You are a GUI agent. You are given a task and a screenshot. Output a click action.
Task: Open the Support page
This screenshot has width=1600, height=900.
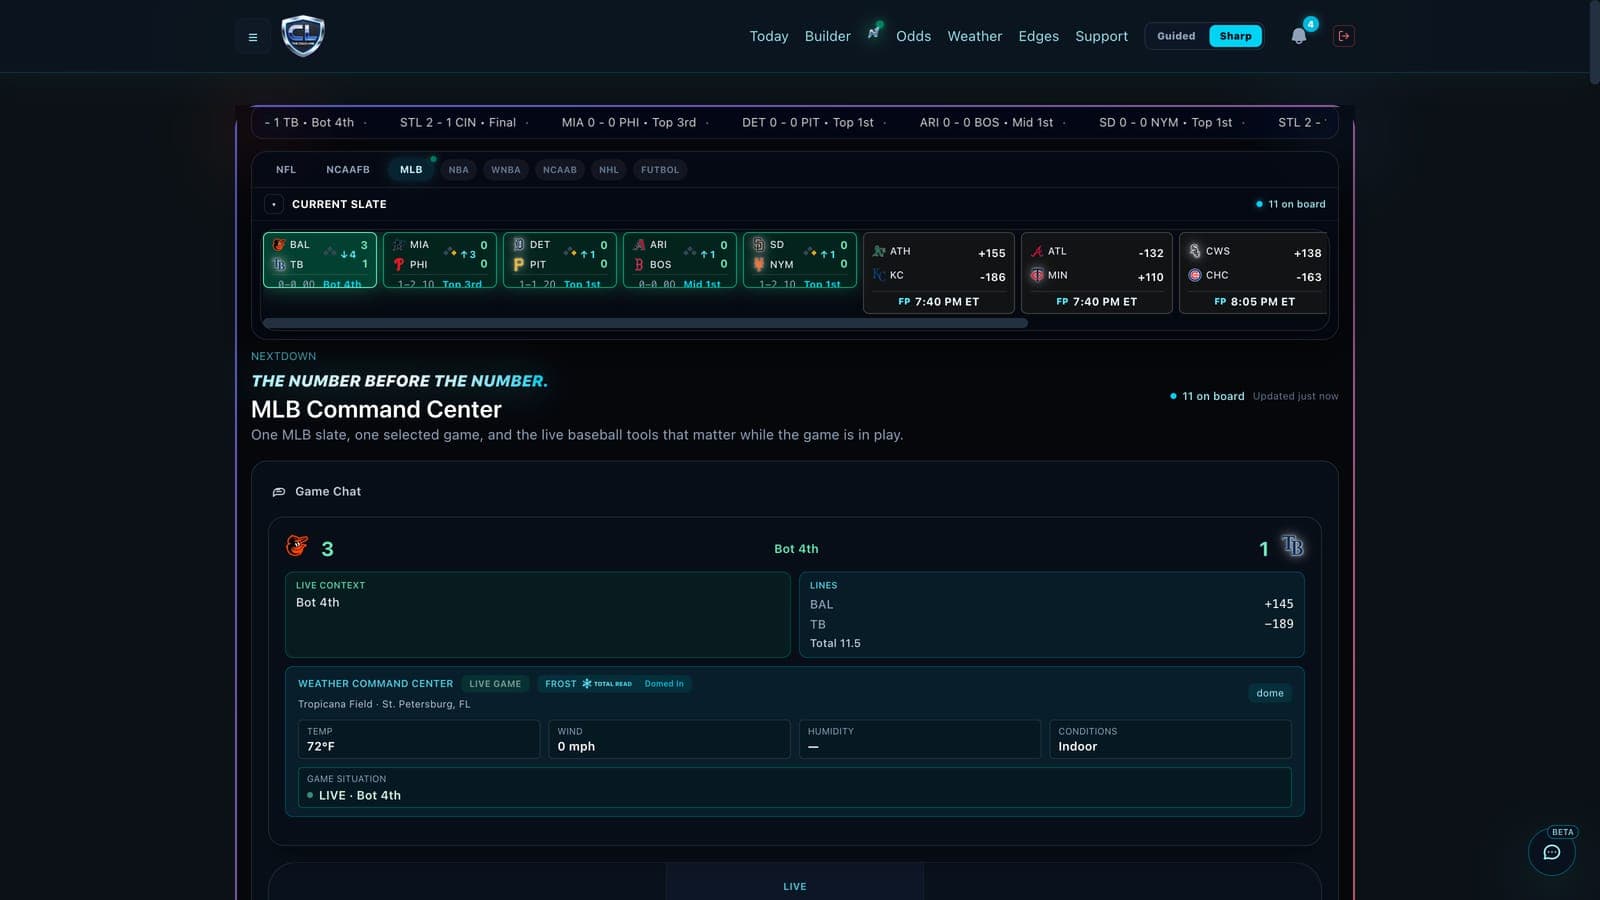[x=1101, y=36]
